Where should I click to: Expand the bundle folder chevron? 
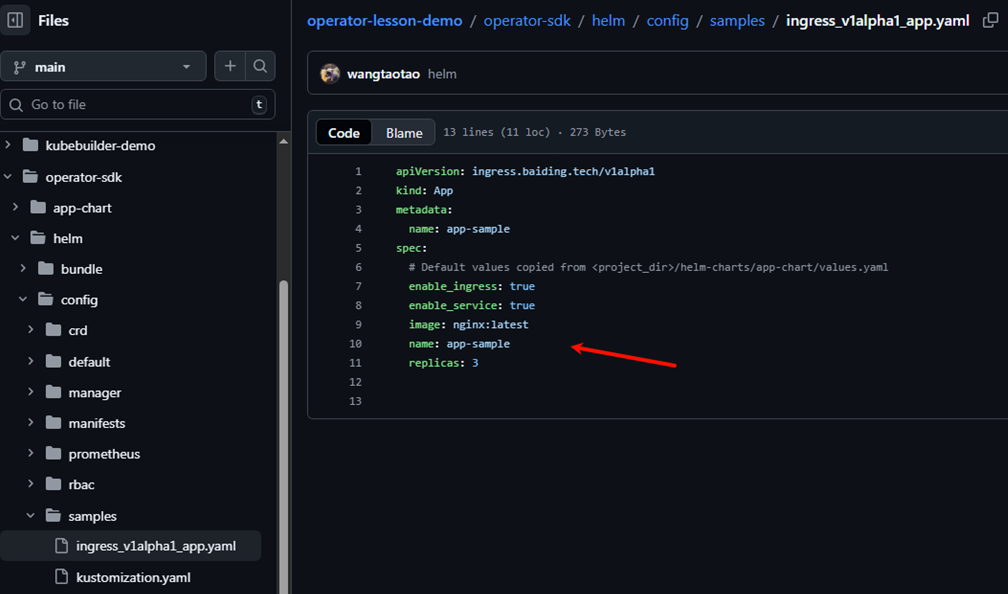point(24,269)
